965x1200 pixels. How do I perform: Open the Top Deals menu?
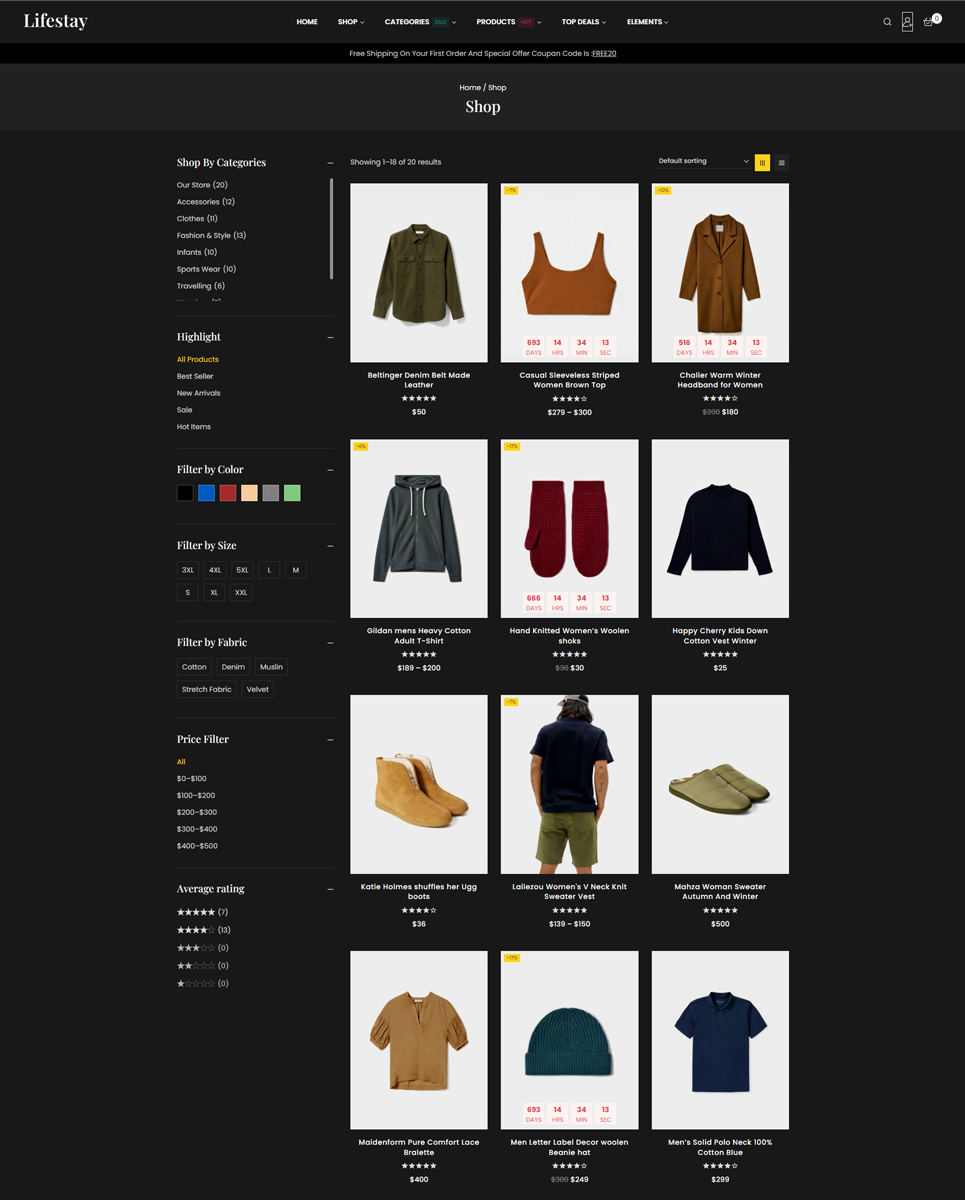pyautogui.click(x=583, y=22)
